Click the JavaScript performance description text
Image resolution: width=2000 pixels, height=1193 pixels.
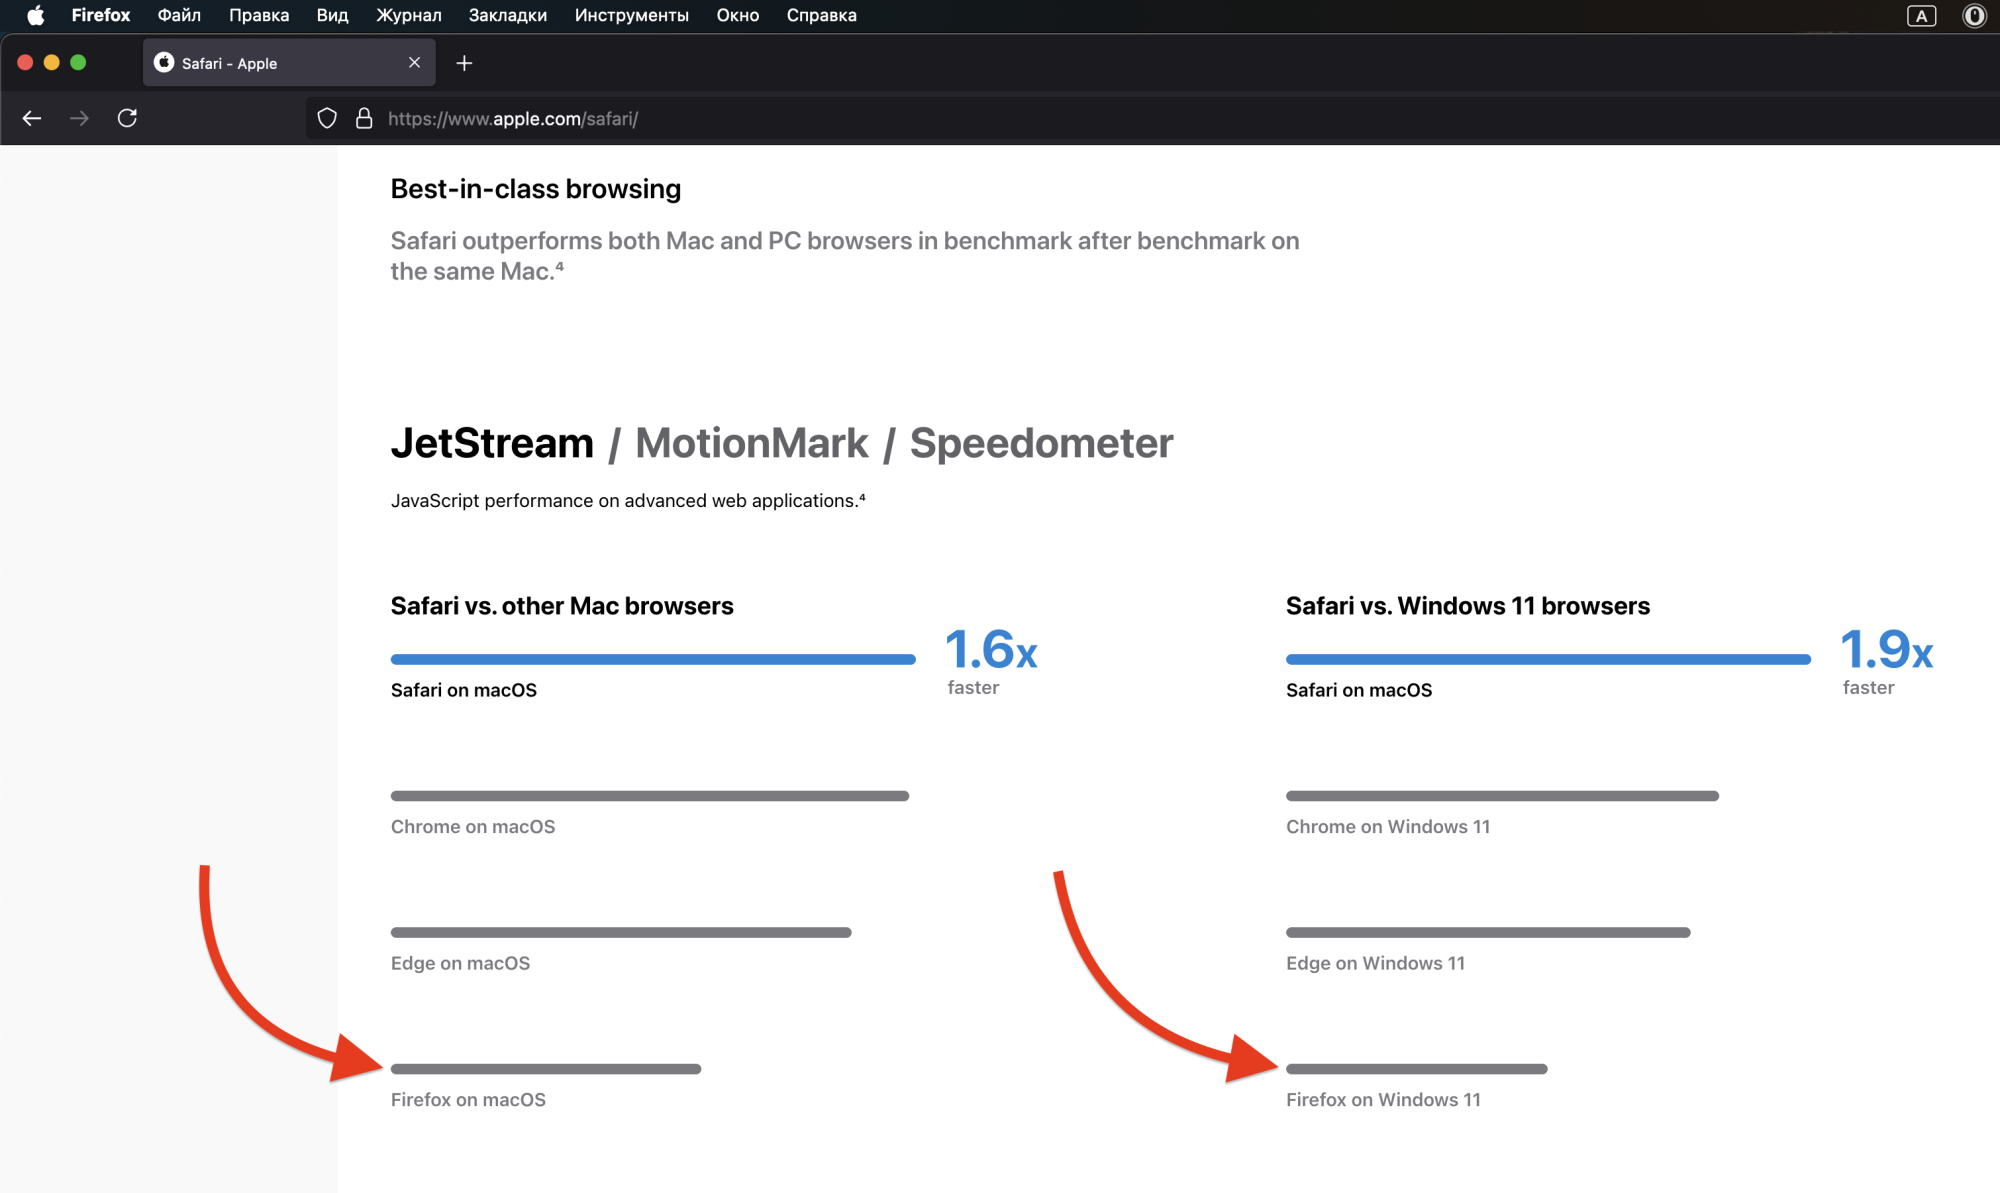627,501
